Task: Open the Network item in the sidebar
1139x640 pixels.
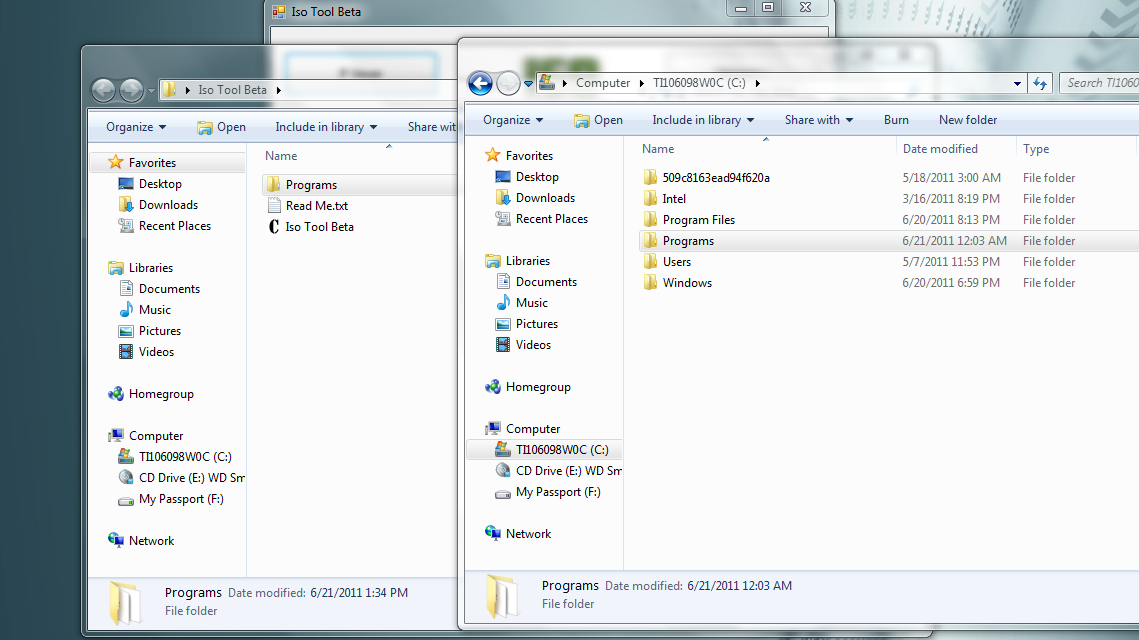Action: click(x=527, y=533)
